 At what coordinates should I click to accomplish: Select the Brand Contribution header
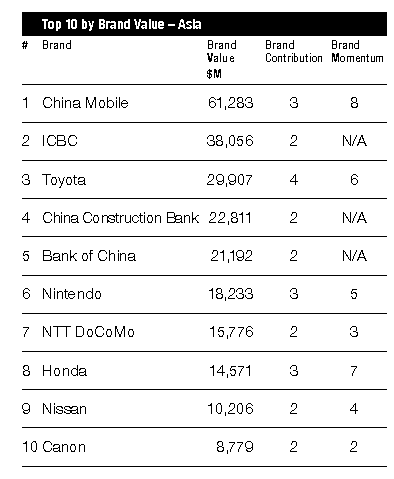pyautogui.click(x=294, y=51)
